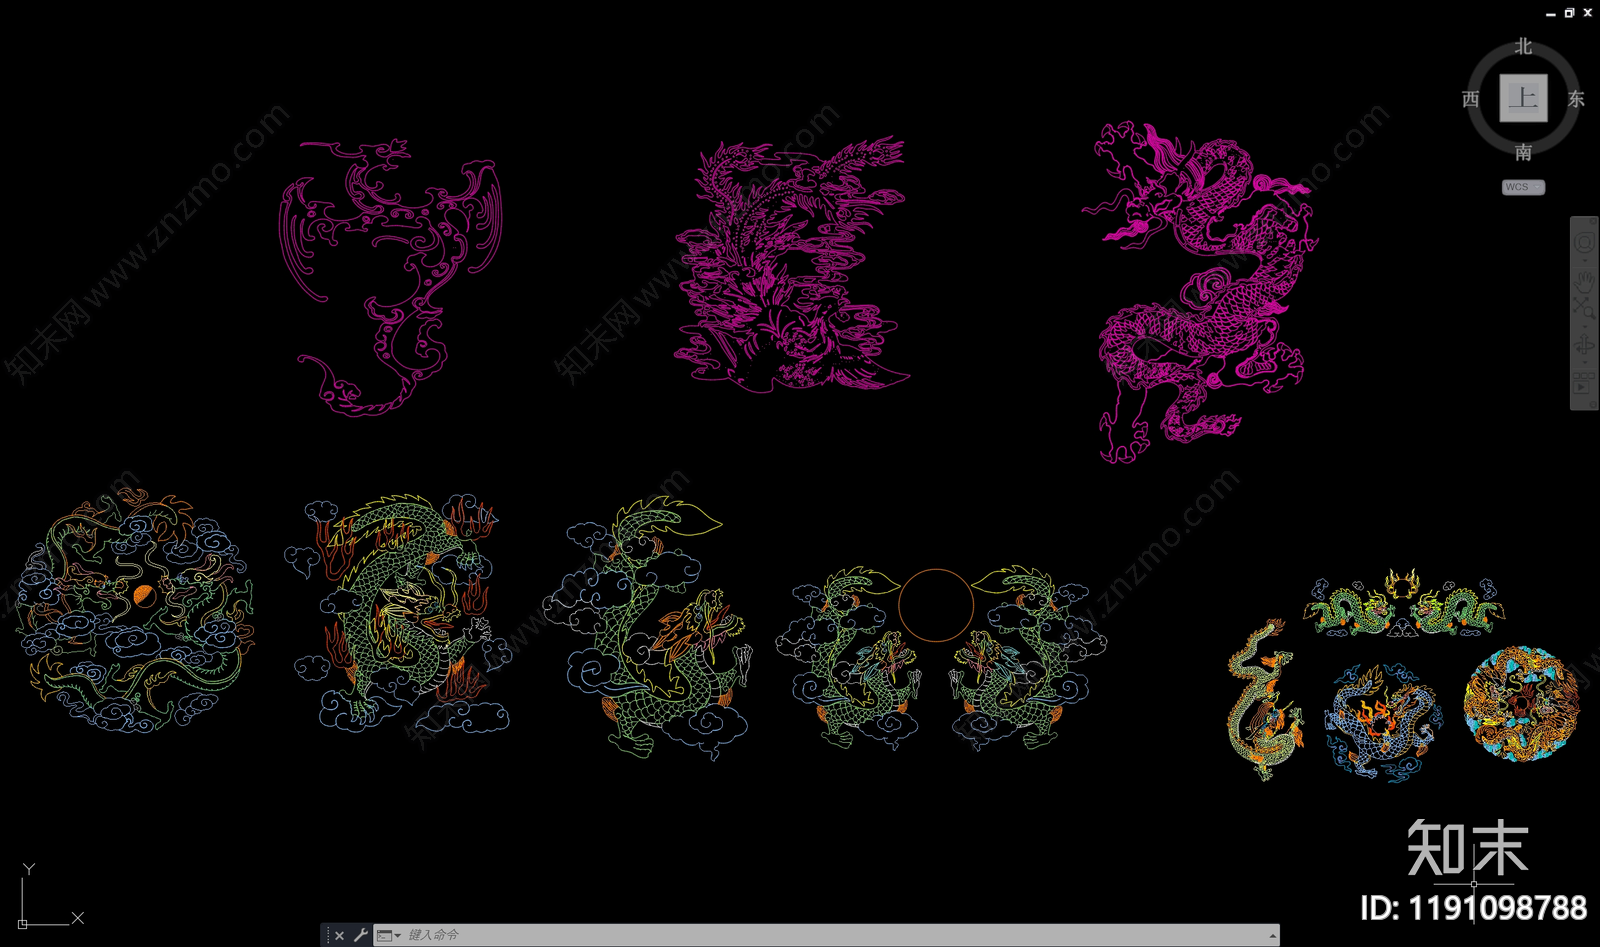Viewport: 1600px width, 947px height.
Task: Select the Pan hand tool
Action: 1584,281
